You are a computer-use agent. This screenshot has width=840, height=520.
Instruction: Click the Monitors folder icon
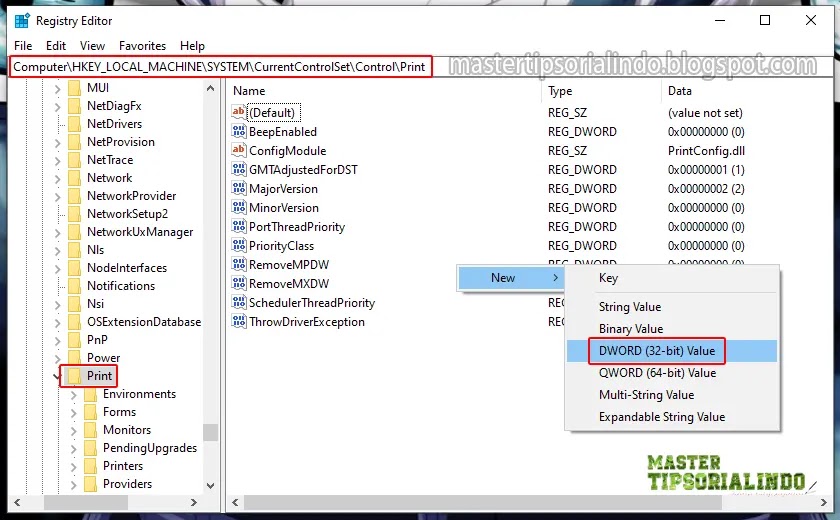(91, 429)
